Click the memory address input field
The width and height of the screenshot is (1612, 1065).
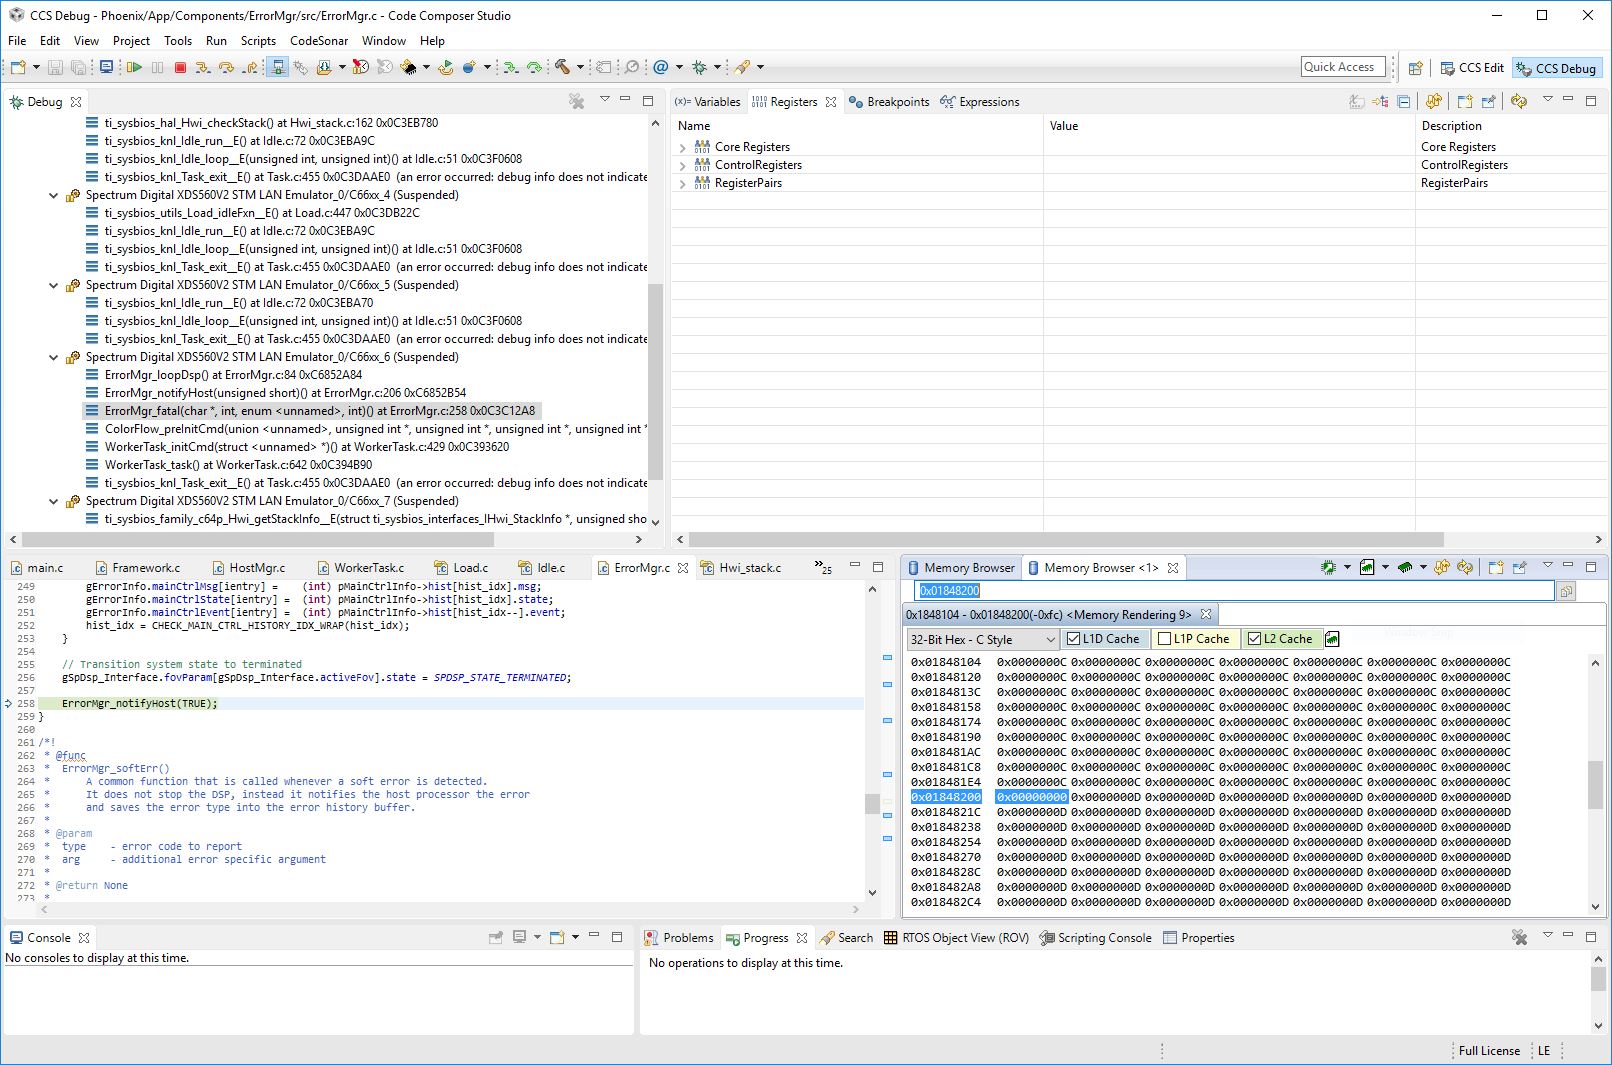pos(1233,591)
